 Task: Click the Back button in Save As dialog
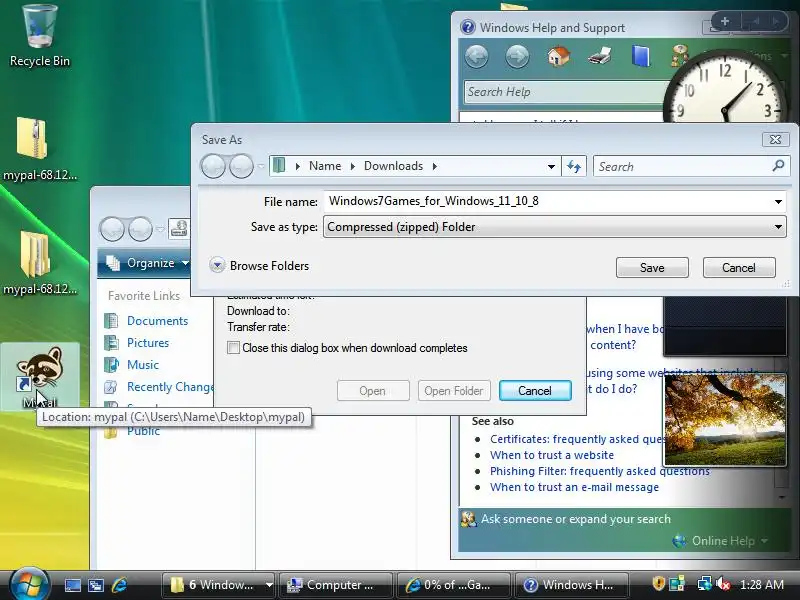click(213, 166)
